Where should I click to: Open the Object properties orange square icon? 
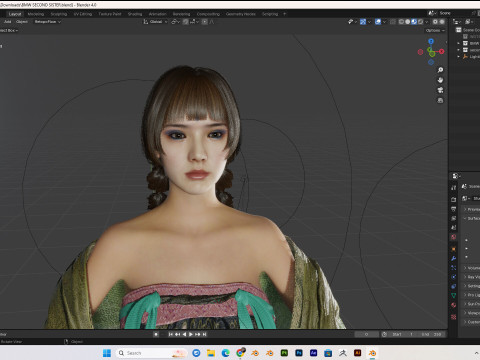pos(454,249)
